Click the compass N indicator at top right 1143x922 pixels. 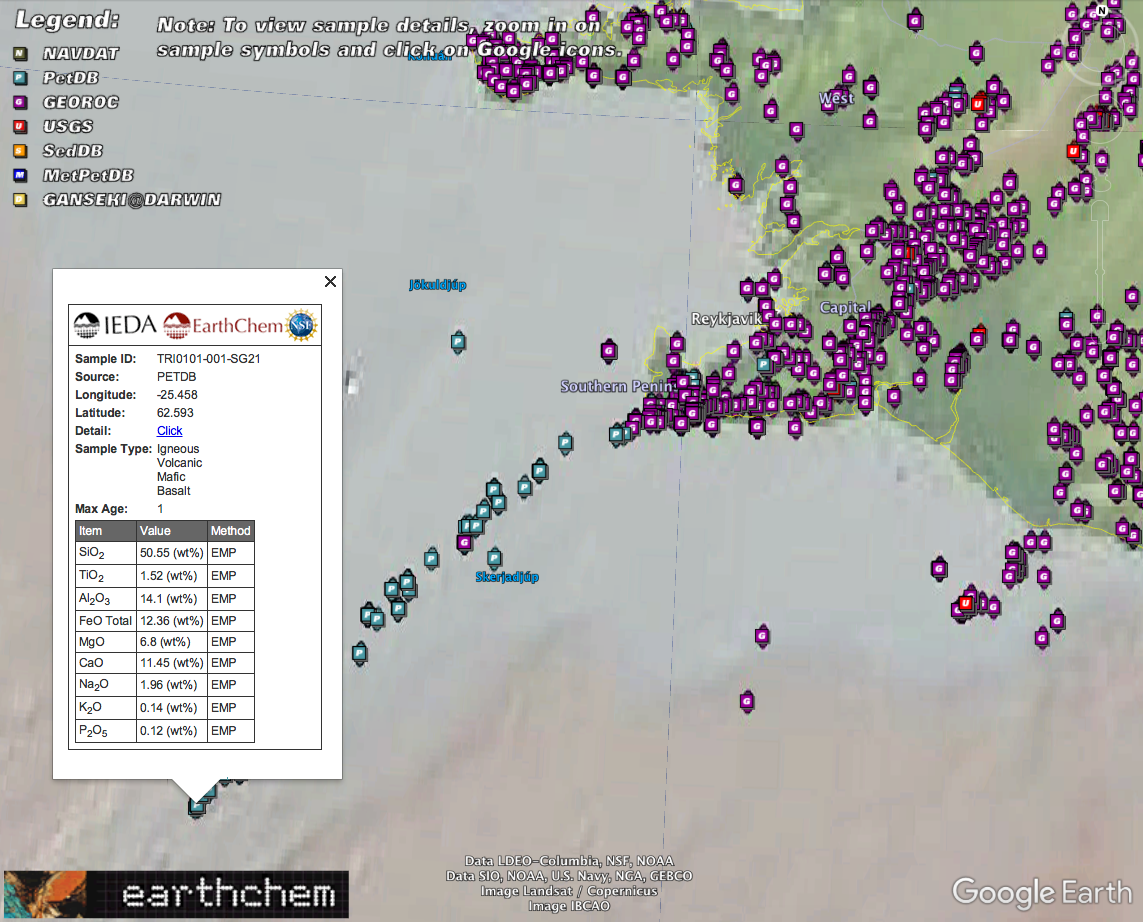tap(1103, 12)
